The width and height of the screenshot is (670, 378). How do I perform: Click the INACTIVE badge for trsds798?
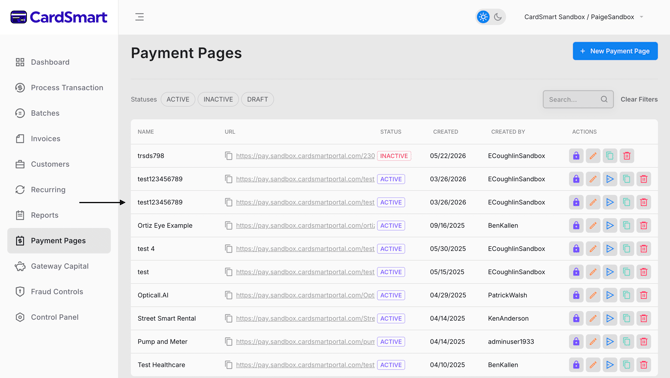(x=394, y=156)
